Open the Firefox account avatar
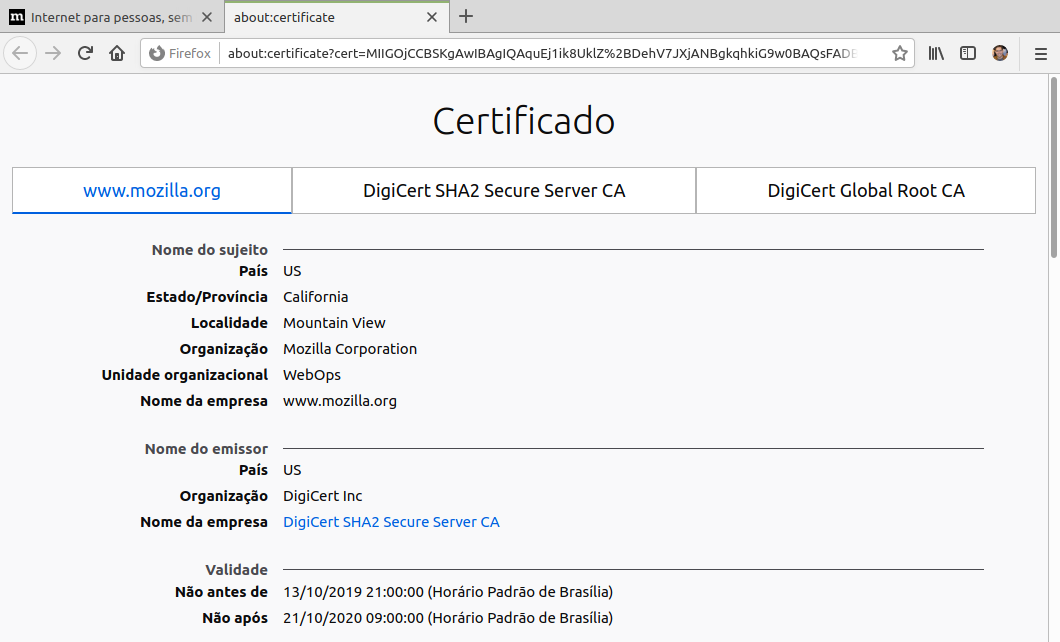This screenshot has width=1060, height=642. coord(1001,53)
